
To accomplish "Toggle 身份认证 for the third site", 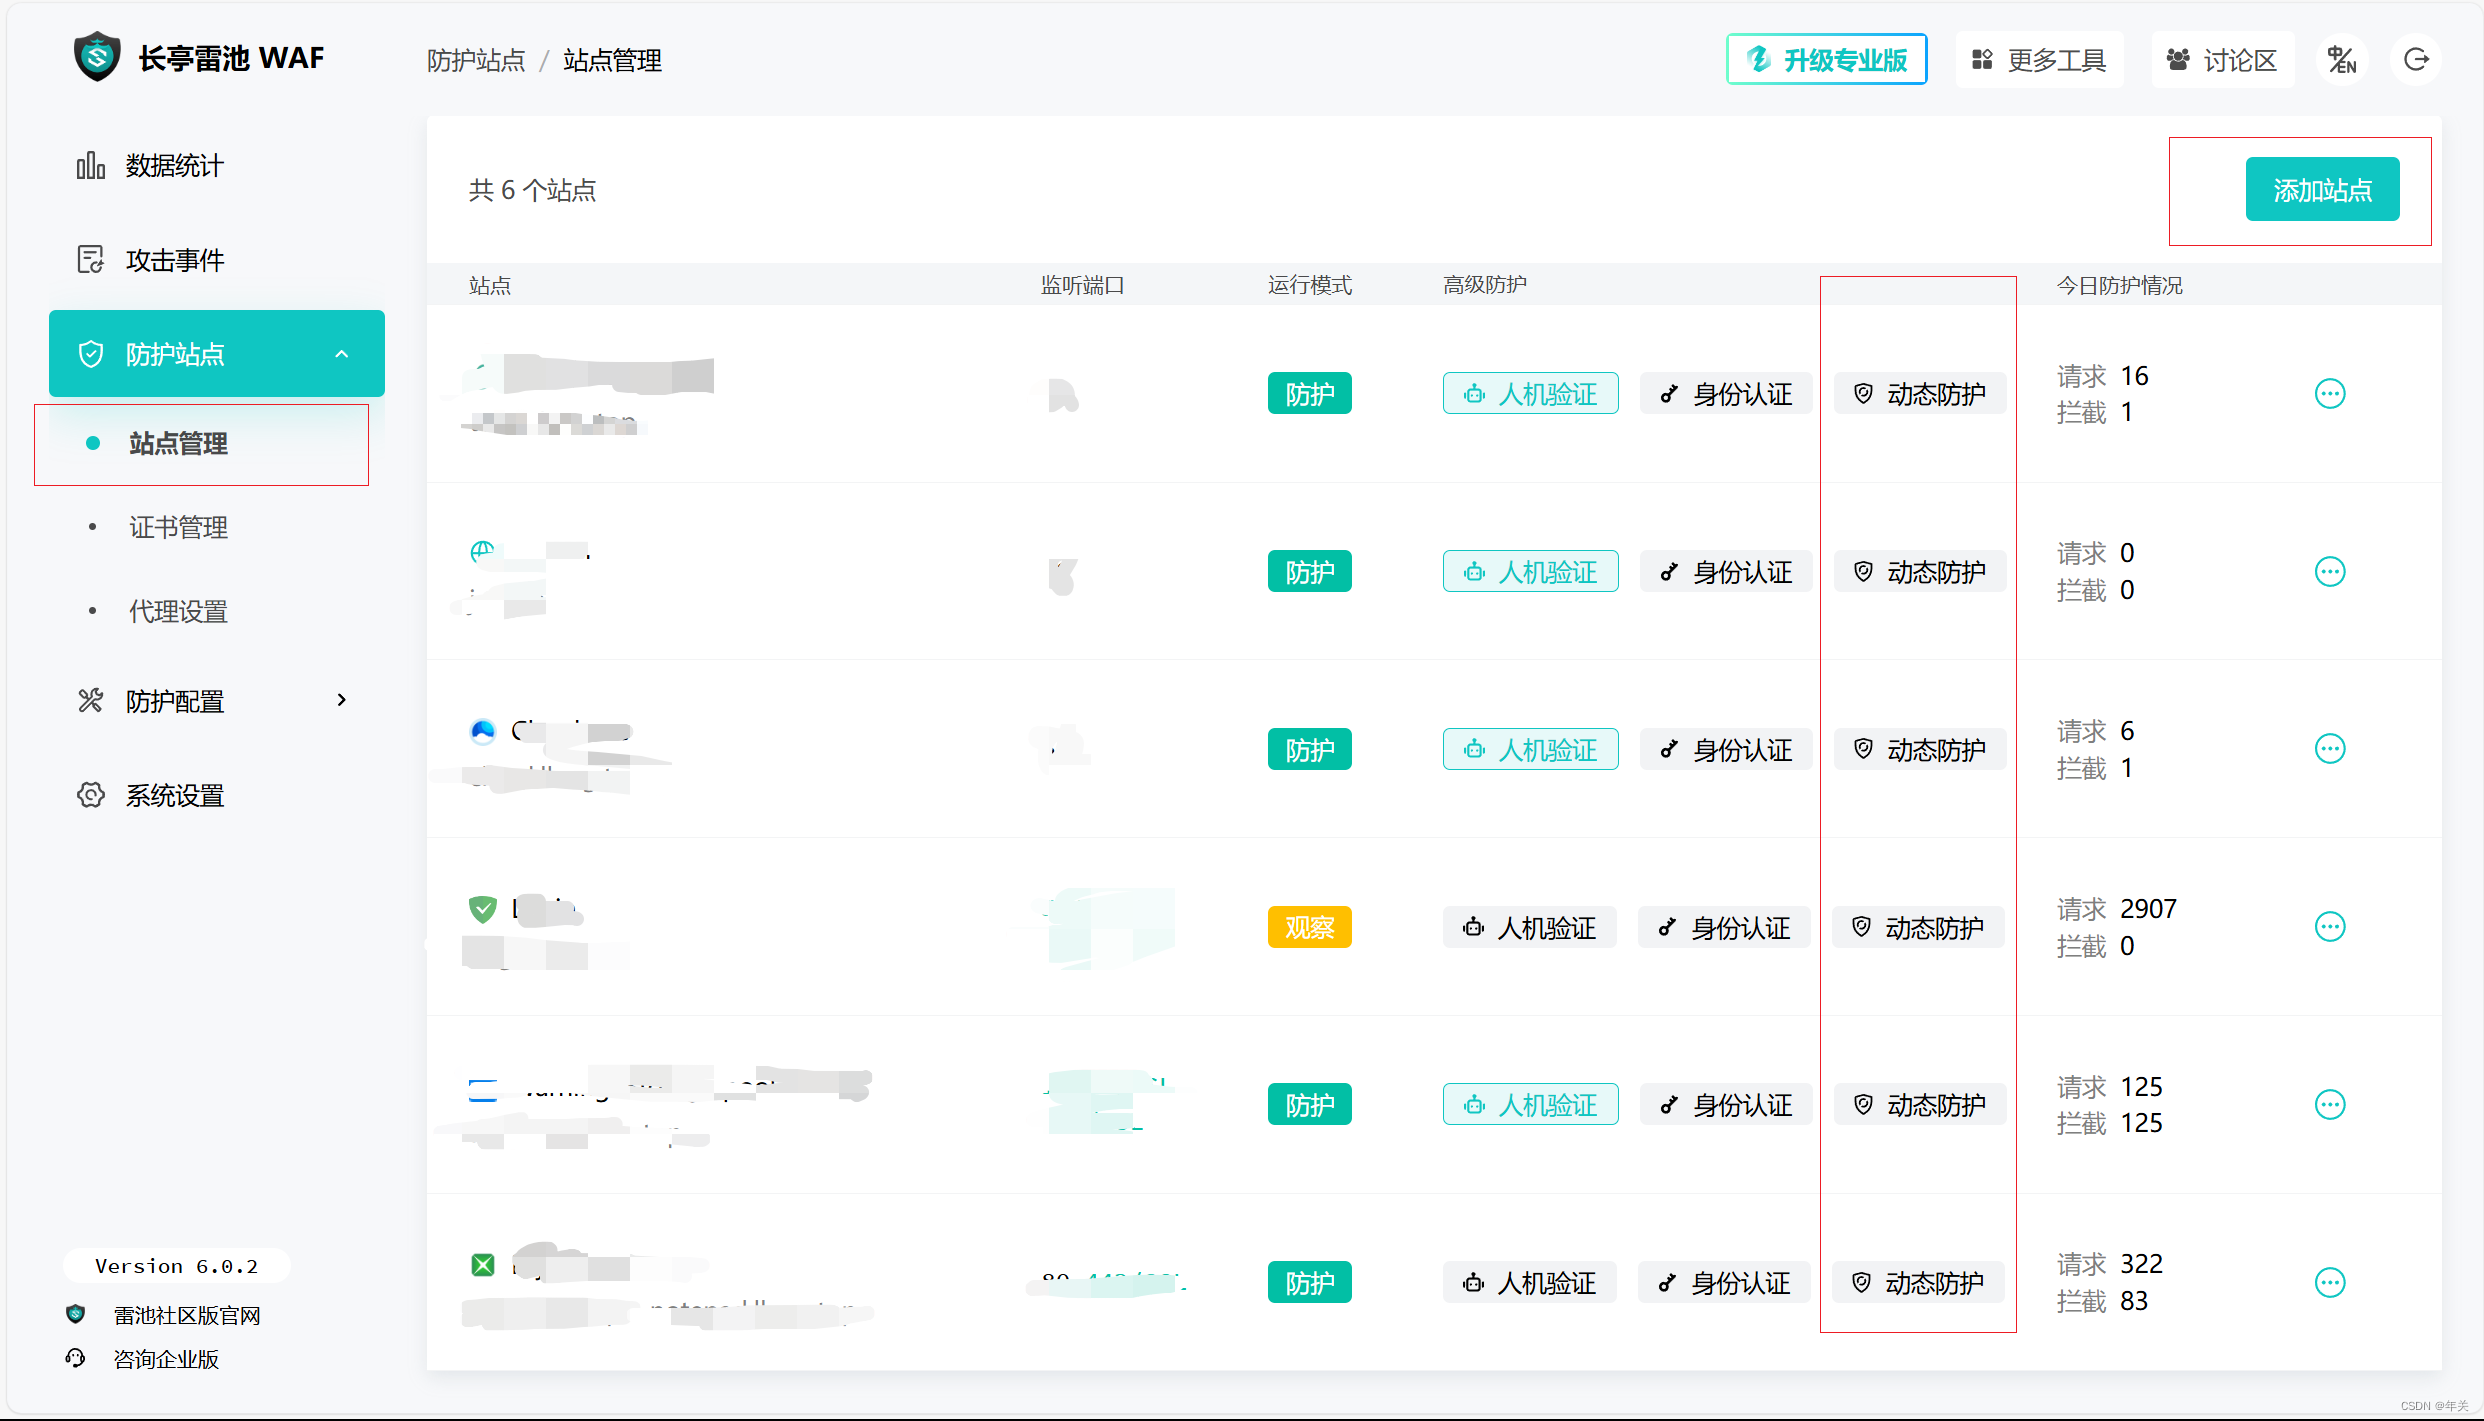I will (x=1725, y=750).
